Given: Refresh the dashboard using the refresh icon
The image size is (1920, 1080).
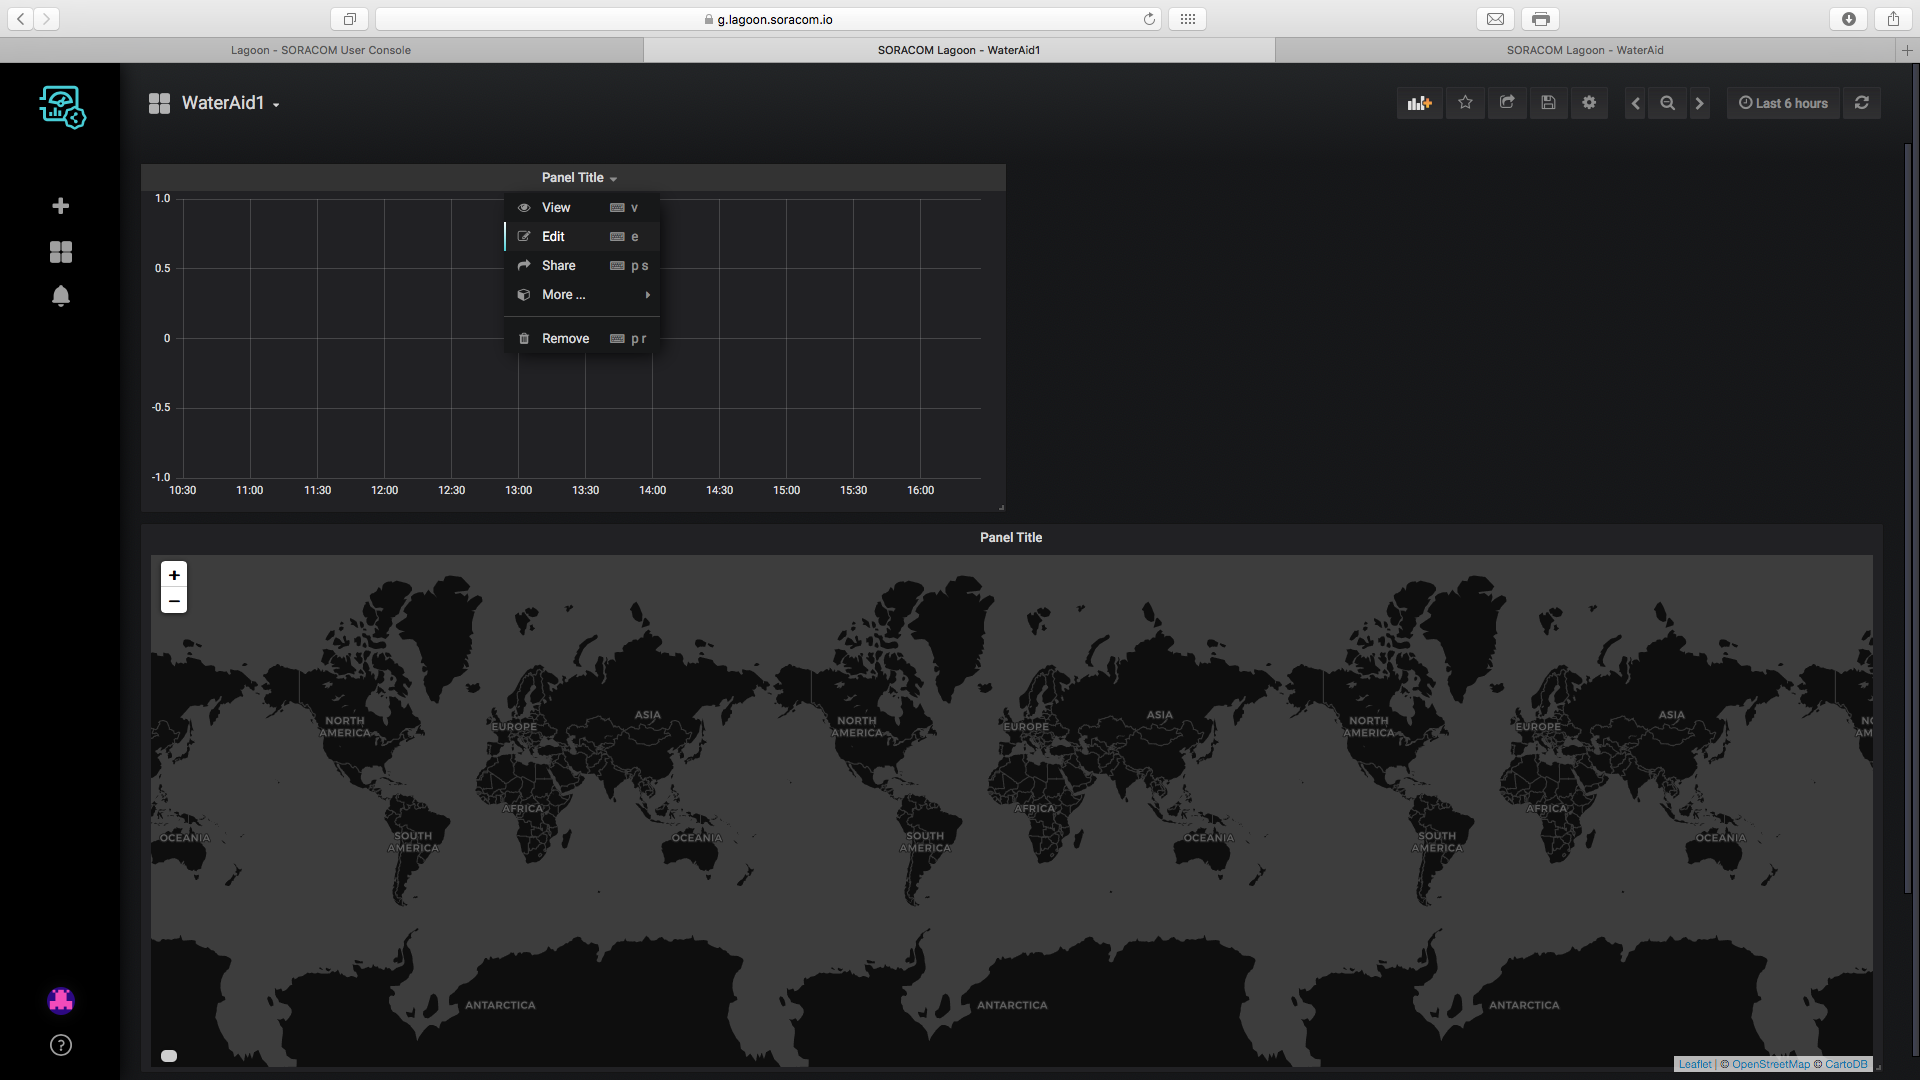Looking at the screenshot, I should click(1861, 103).
